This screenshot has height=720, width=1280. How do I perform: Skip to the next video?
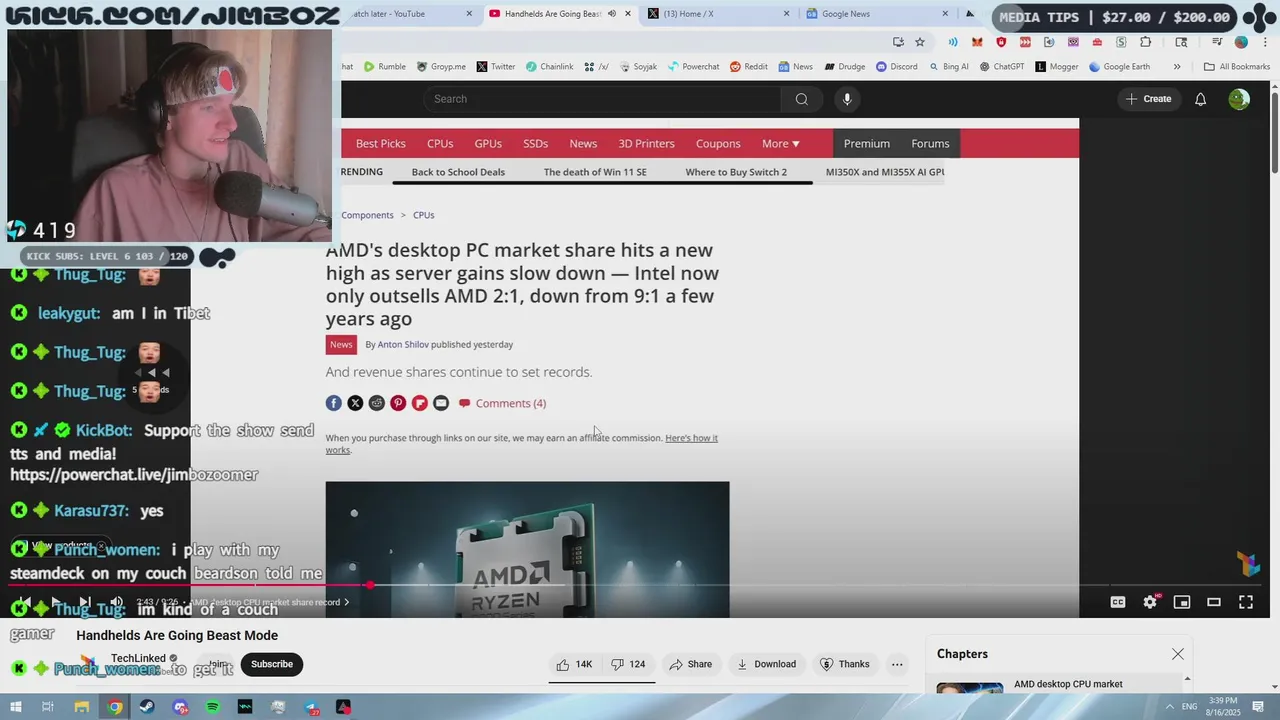point(85,602)
